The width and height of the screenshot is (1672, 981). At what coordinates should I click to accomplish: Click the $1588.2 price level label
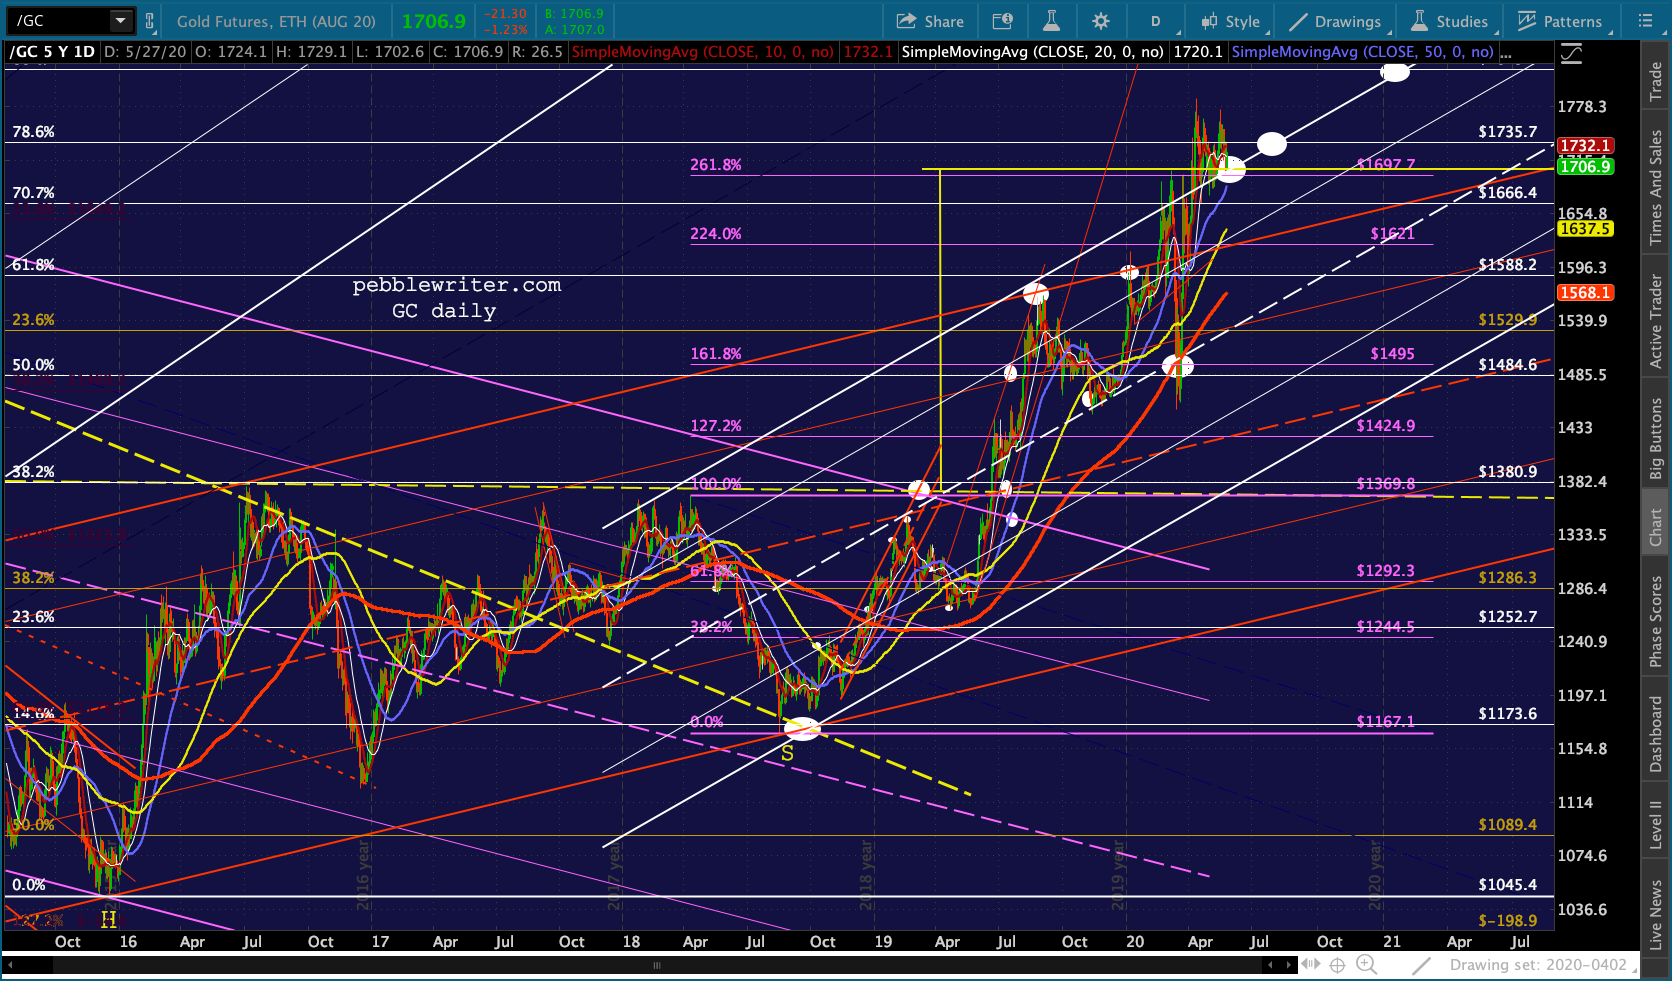1508,265
